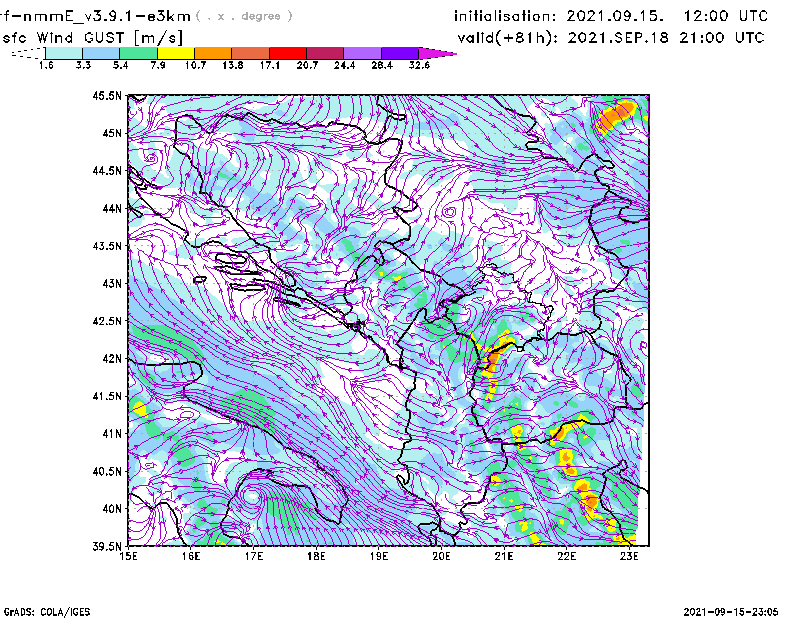This screenshot has width=800, height=618.
Task: Pick the orange 10.7–13.8 legend swatch
Action: coord(213,53)
